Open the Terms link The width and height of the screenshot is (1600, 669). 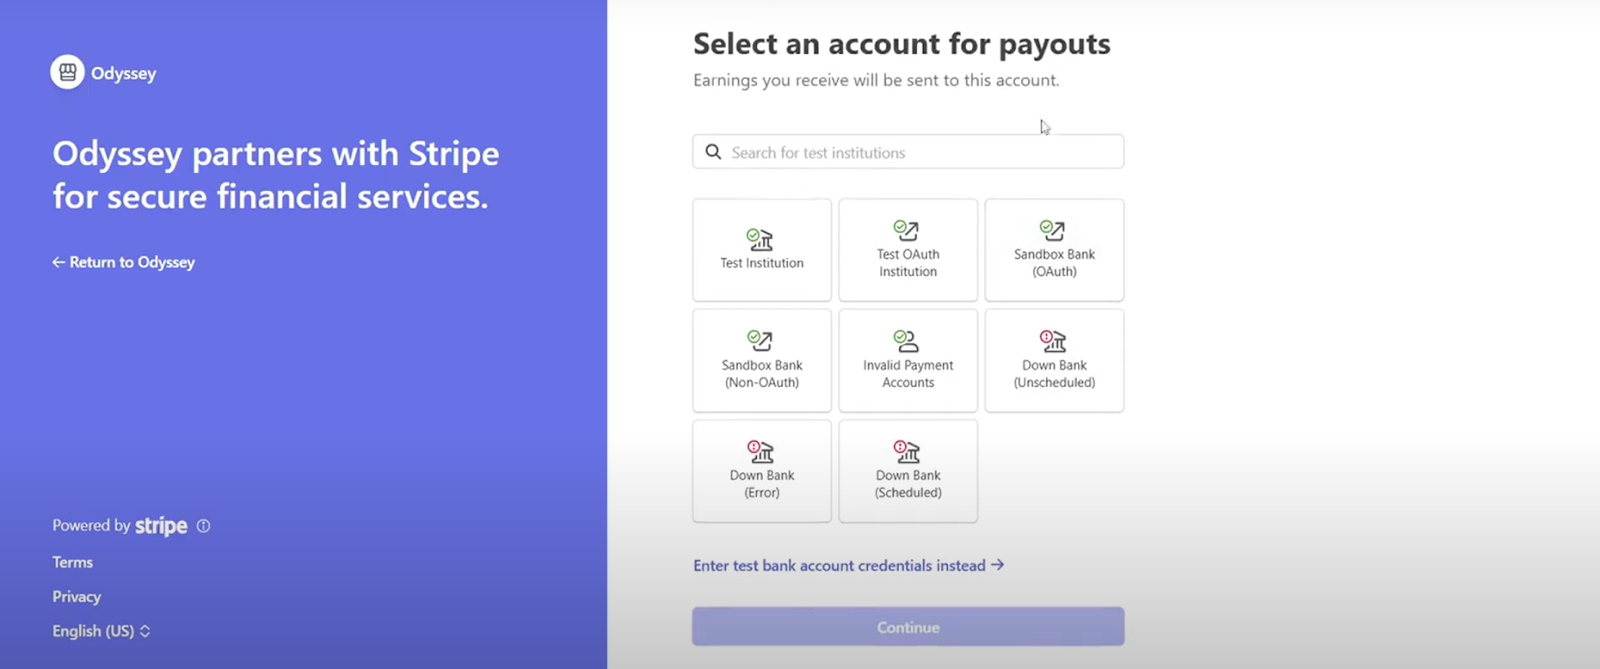coord(73,562)
